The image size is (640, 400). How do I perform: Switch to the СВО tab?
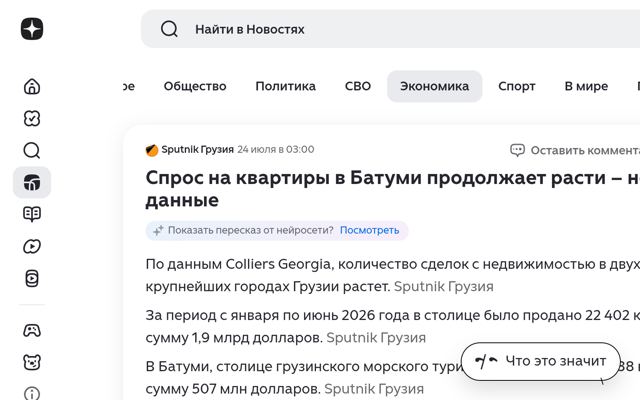point(358,86)
